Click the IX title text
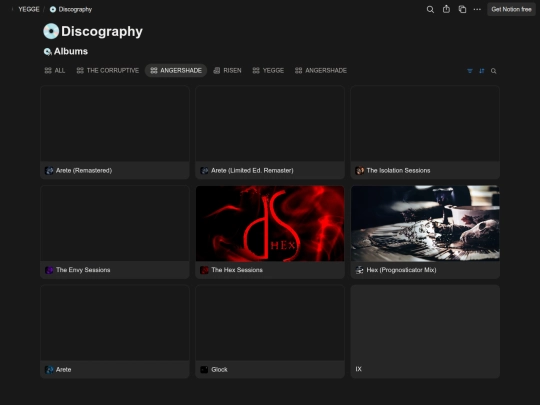540x405 pixels. (359, 369)
